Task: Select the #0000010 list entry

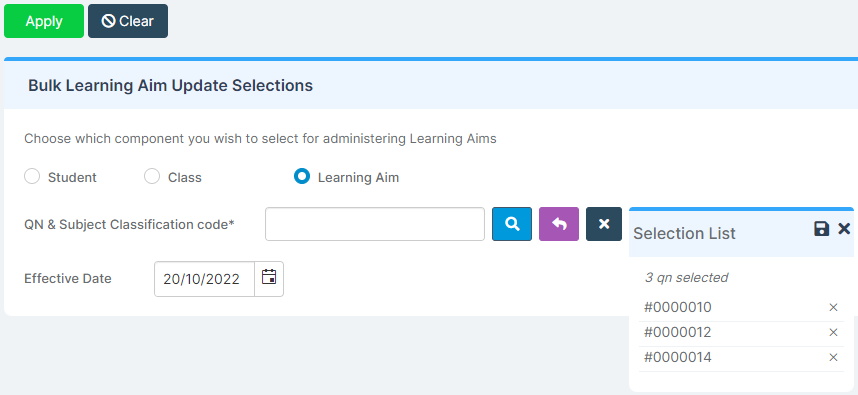Action: point(741,307)
